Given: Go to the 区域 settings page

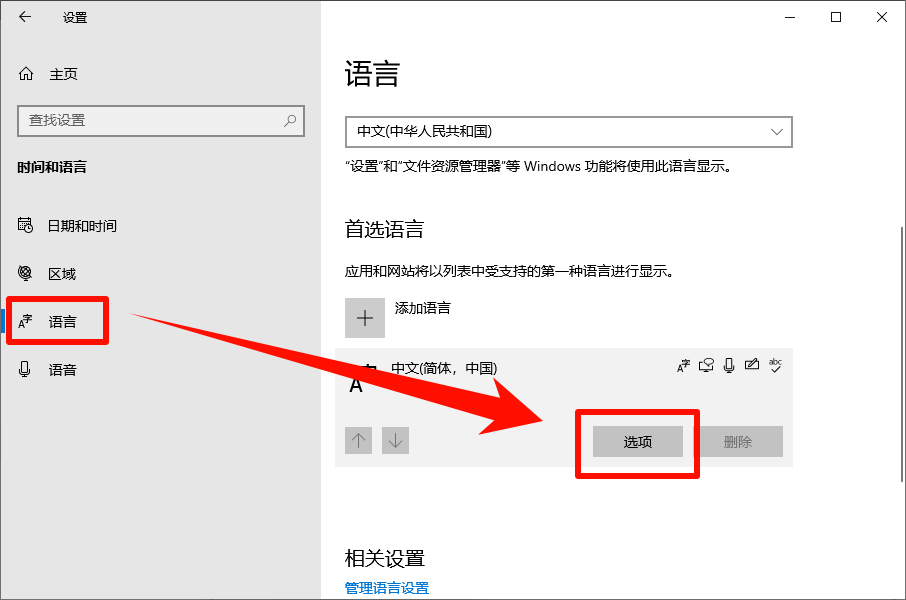Looking at the screenshot, I should [62, 274].
